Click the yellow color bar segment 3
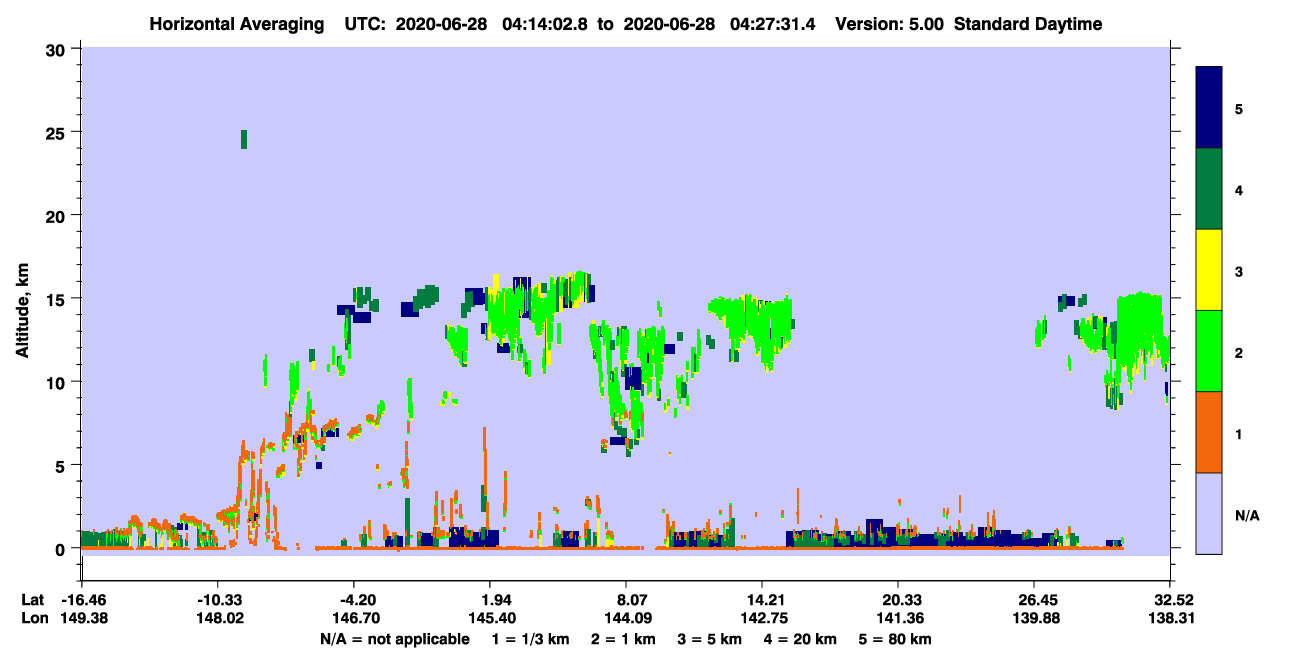The width and height of the screenshot is (1300, 667). (x=1209, y=270)
